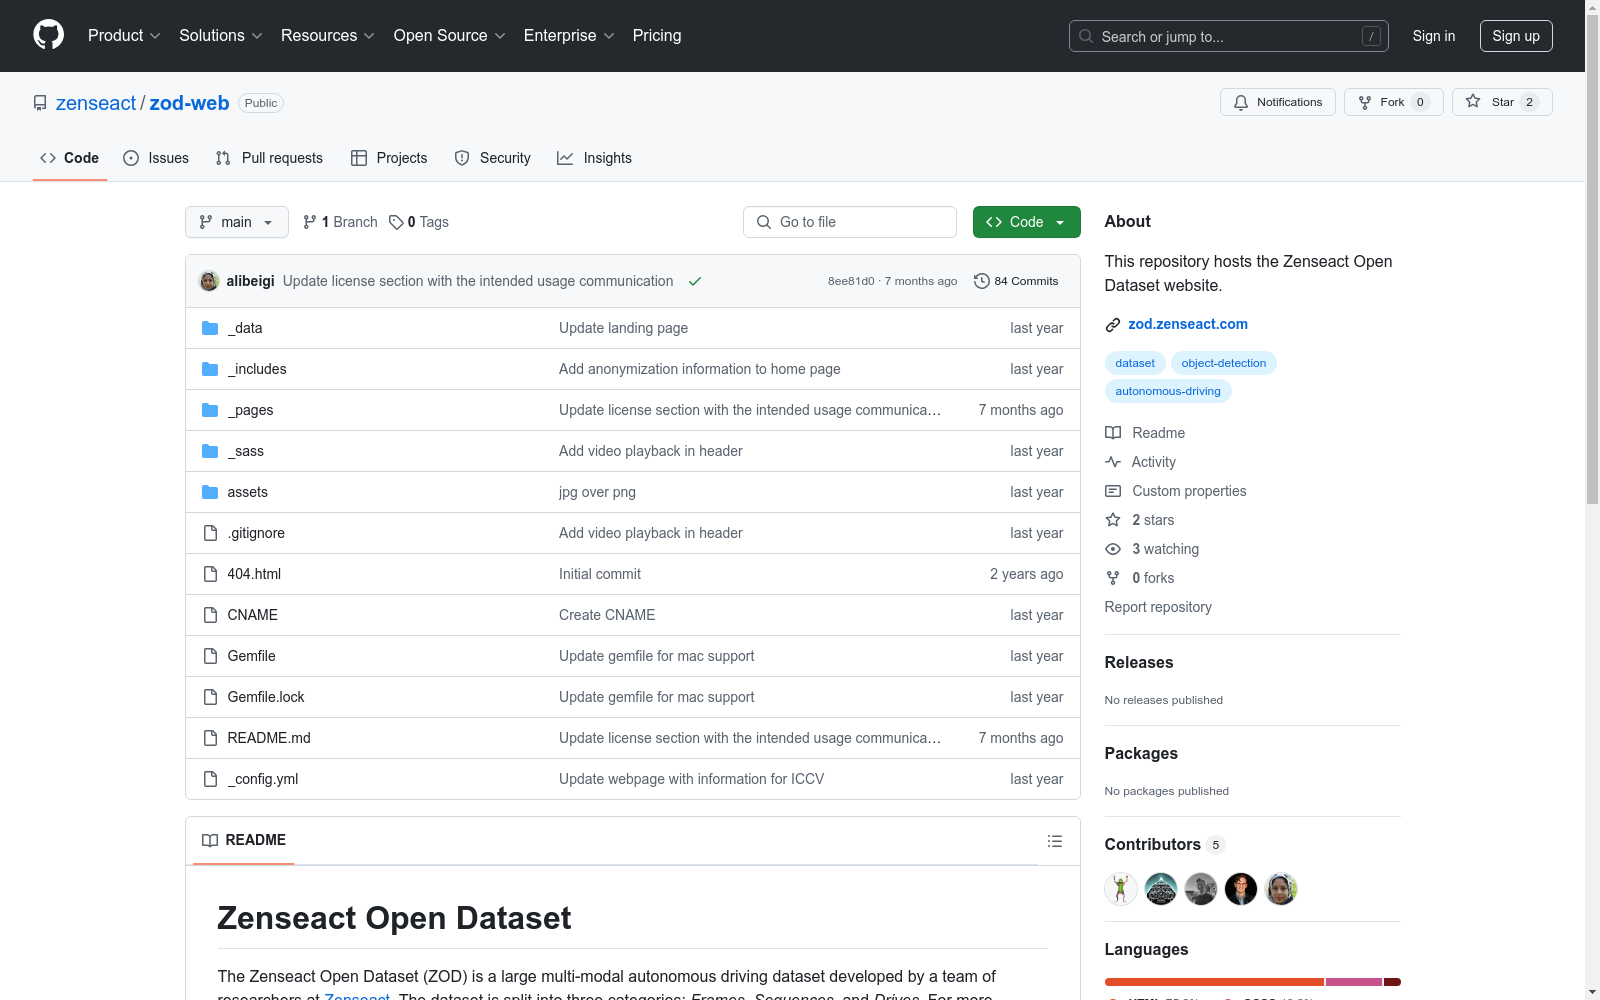Click the Go to file search box
The image size is (1600, 1000).
[850, 222]
